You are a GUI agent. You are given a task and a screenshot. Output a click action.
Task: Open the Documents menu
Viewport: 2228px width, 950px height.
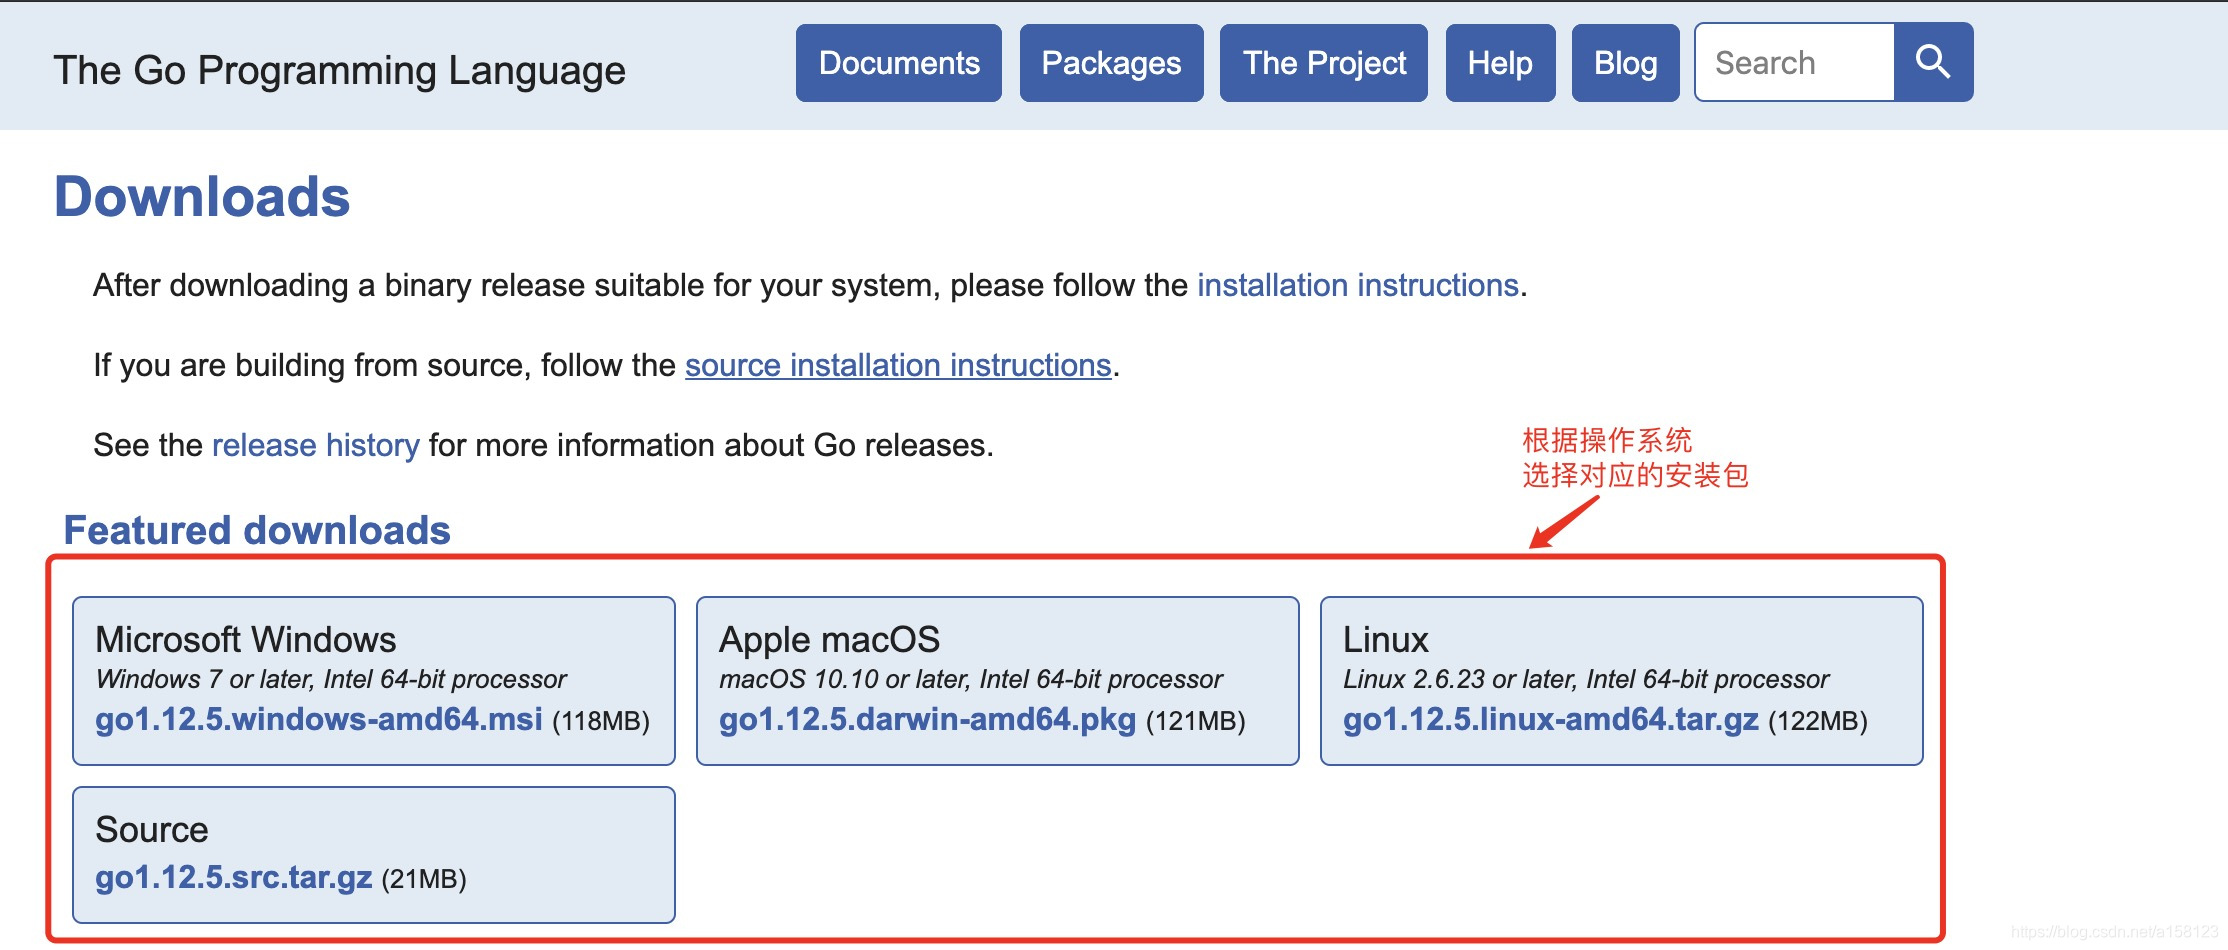(x=899, y=63)
